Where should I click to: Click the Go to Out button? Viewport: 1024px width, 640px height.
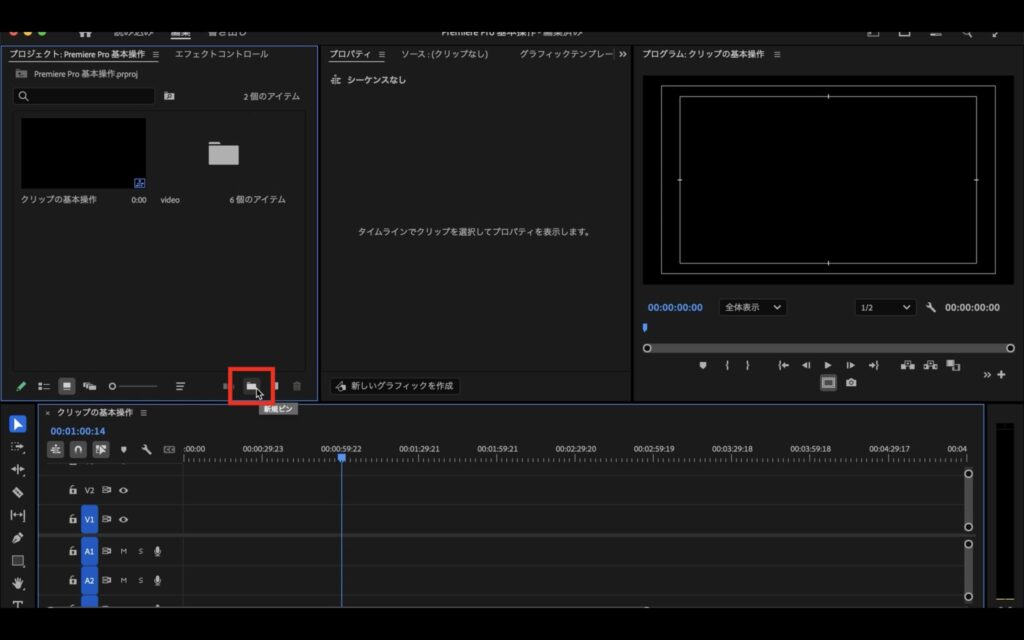873,365
